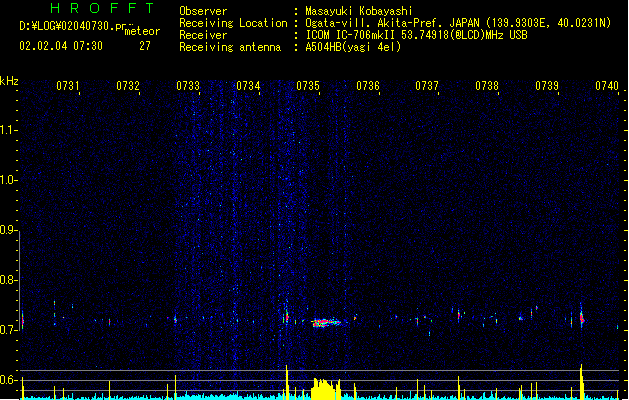The height and width of the screenshot is (400, 629).
Task: Select observer name Masayuki Kobayashi
Action: point(359,11)
